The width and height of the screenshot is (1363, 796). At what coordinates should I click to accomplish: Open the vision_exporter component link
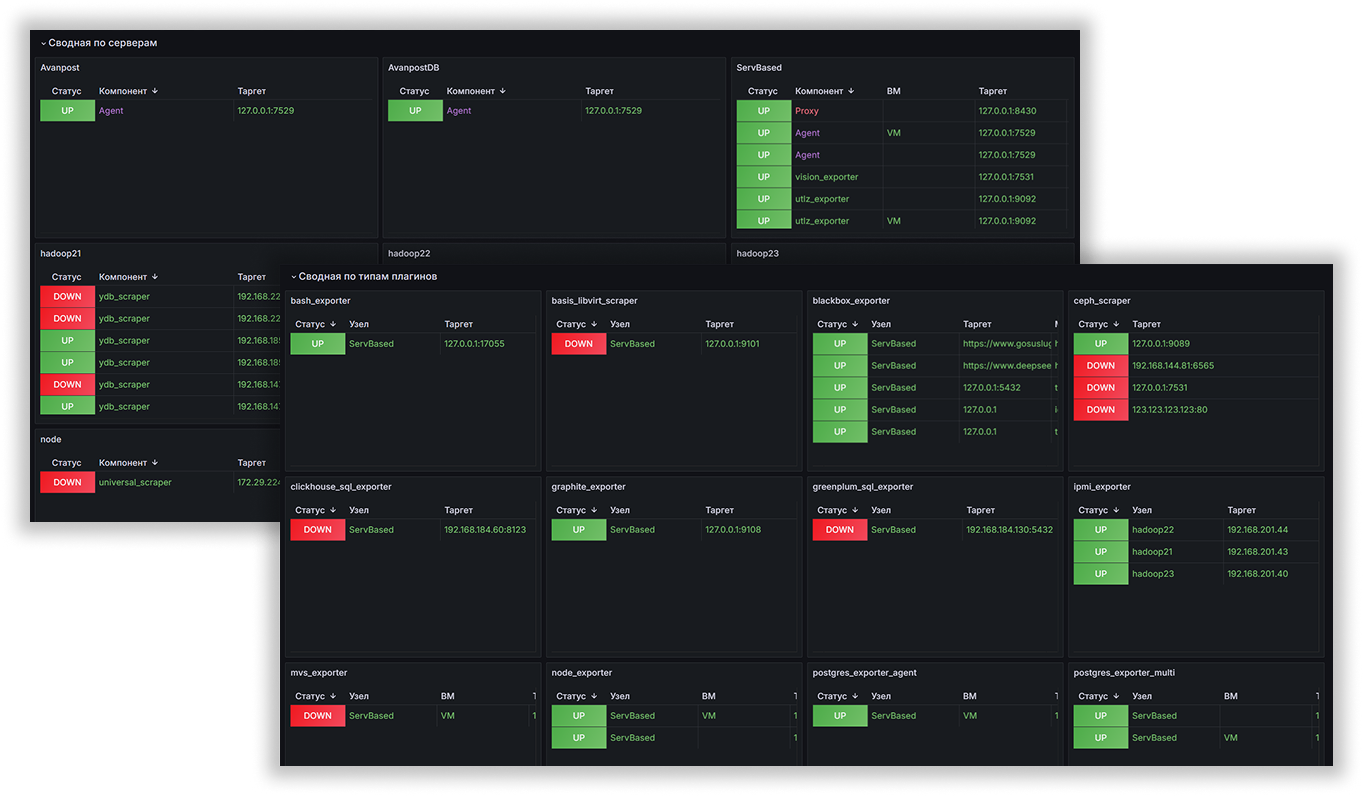coord(826,177)
